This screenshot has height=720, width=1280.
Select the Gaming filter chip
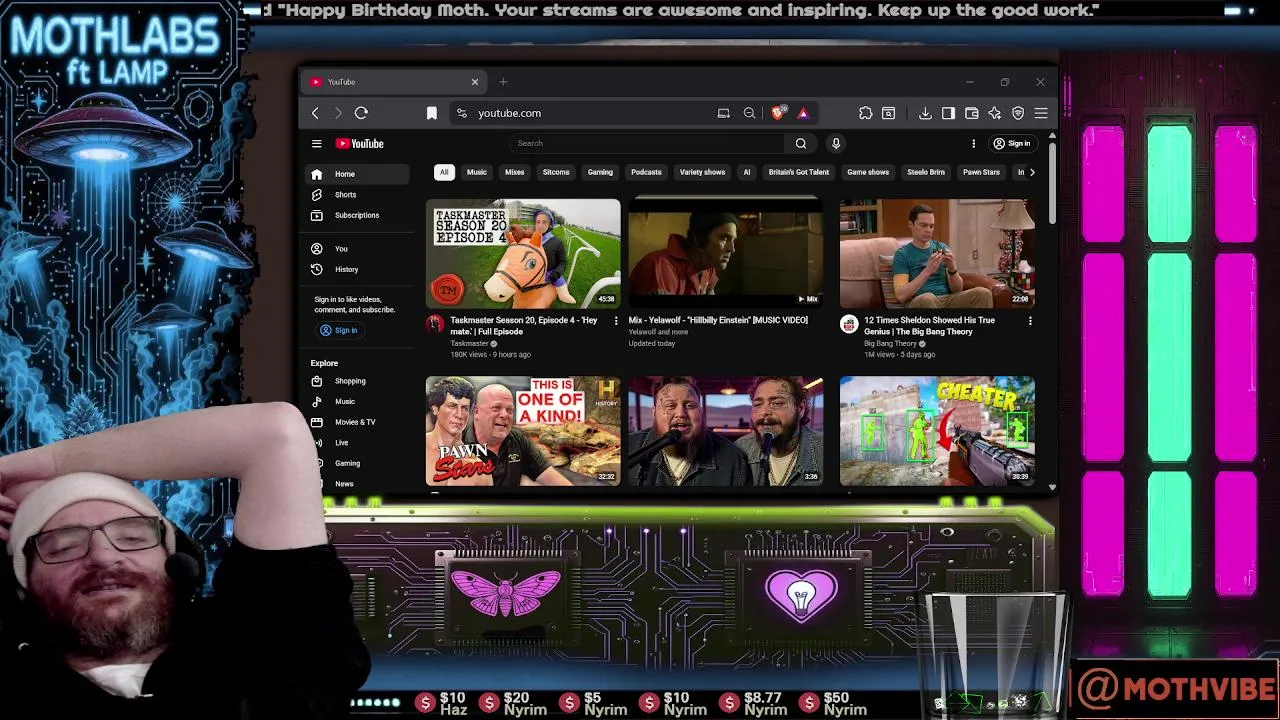(600, 172)
